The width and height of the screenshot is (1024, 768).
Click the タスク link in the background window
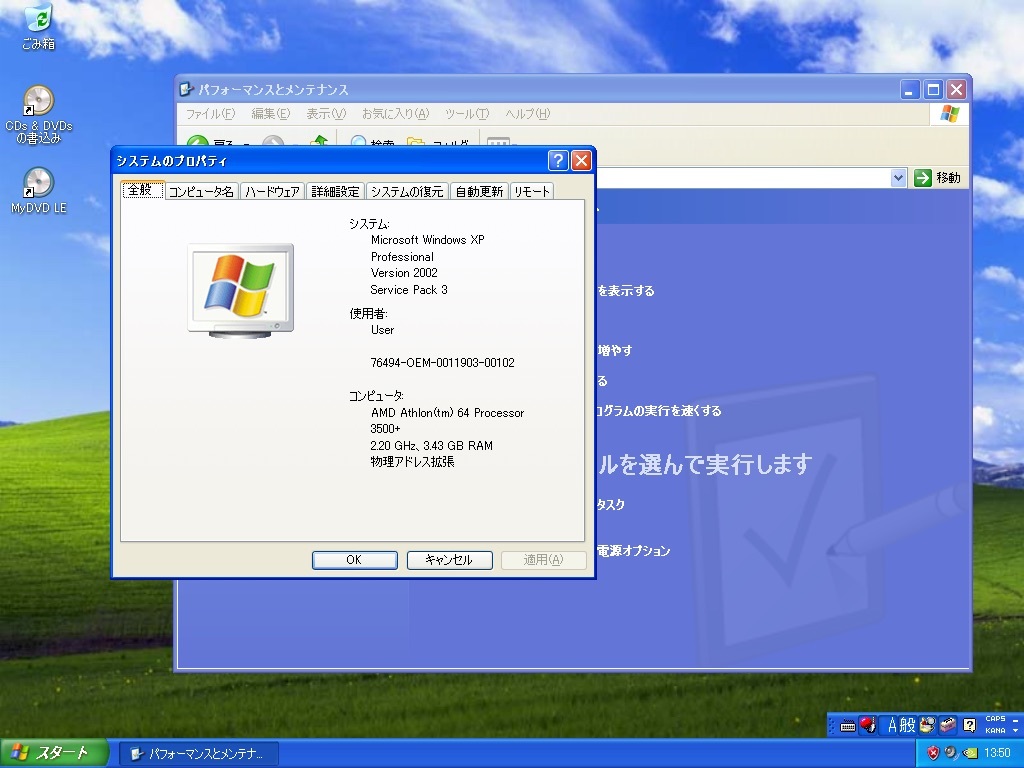pyautogui.click(x=611, y=504)
